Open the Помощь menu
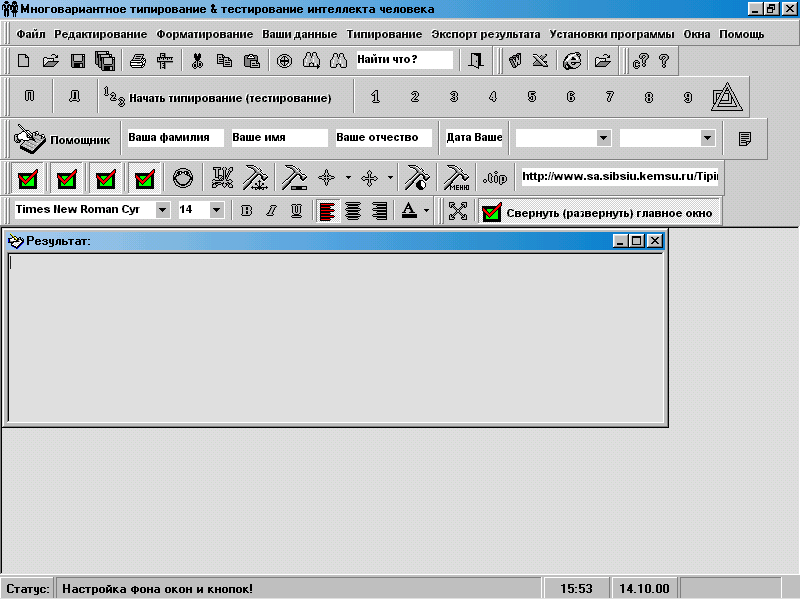 (741, 34)
